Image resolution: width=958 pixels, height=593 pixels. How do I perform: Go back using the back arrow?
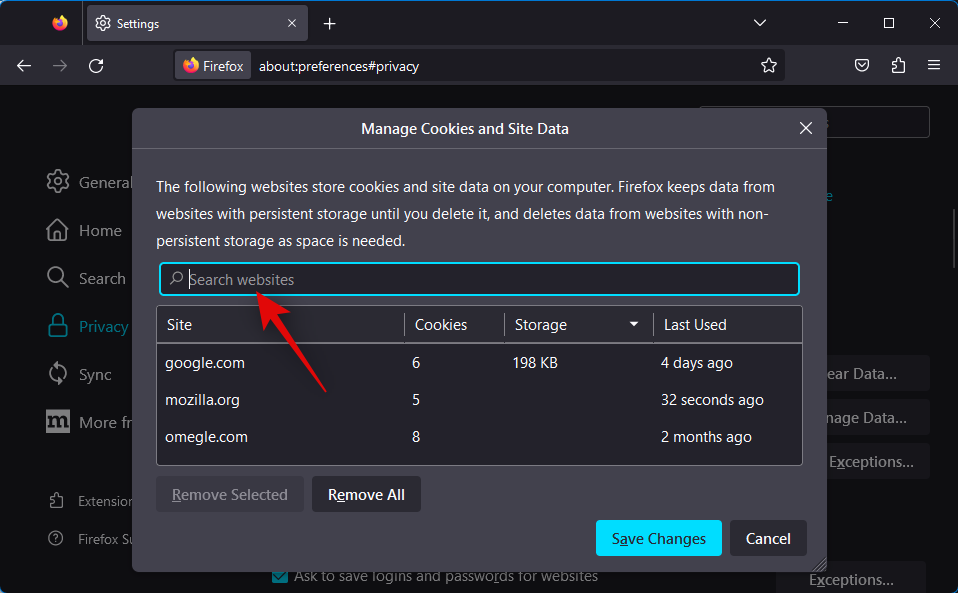(x=24, y=66)
